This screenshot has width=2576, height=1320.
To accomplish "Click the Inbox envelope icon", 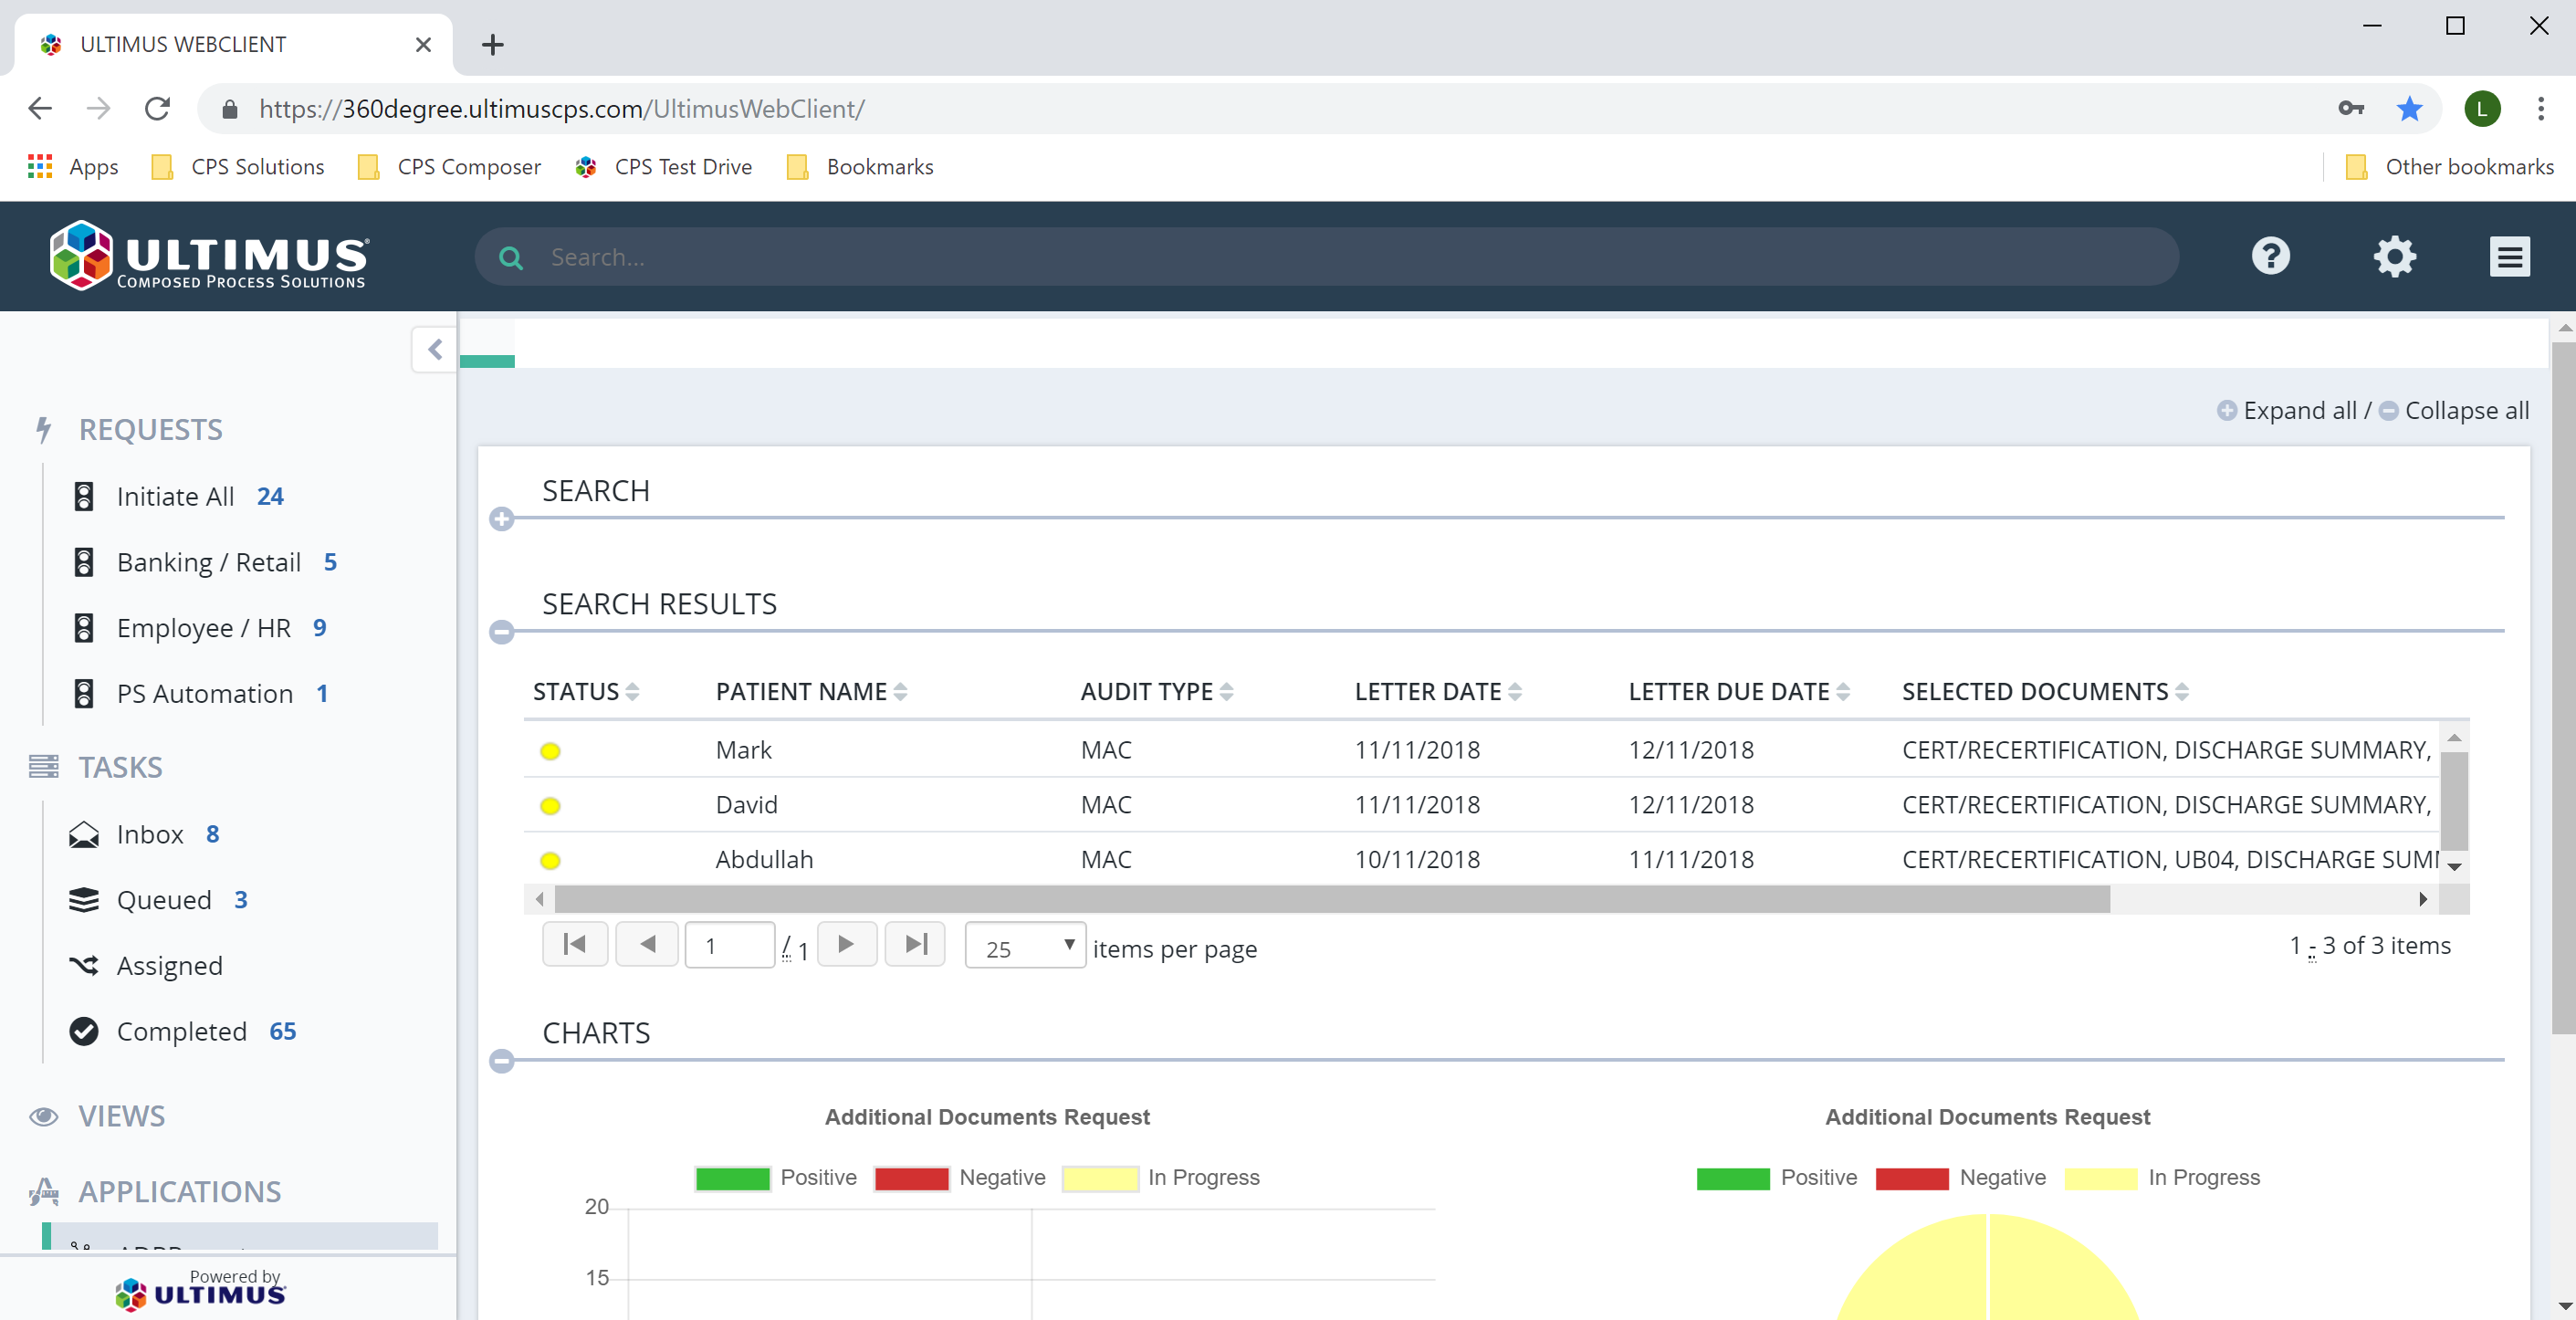I will [84, 834].
